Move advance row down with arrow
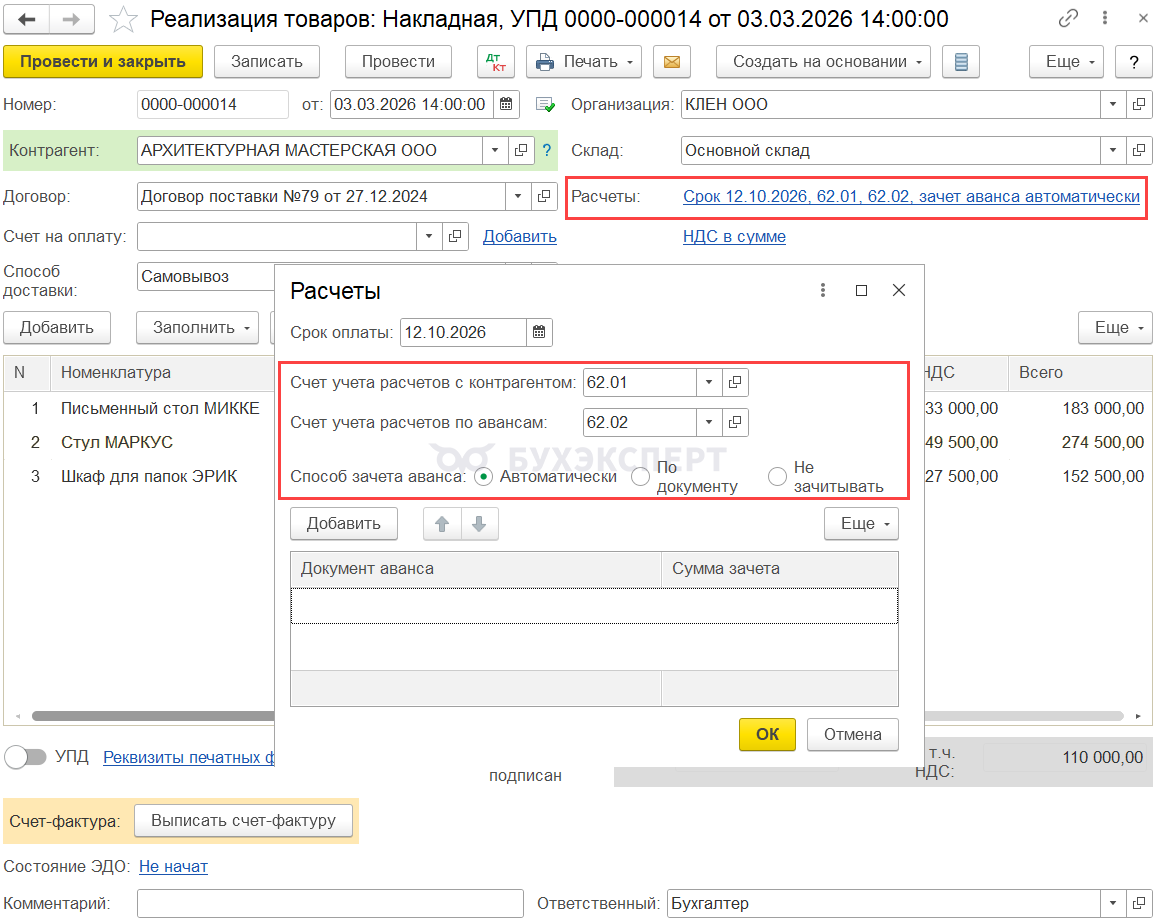The width and height of the screenshot is (1156, 920). pyautogui.click(x=479, y=524)
